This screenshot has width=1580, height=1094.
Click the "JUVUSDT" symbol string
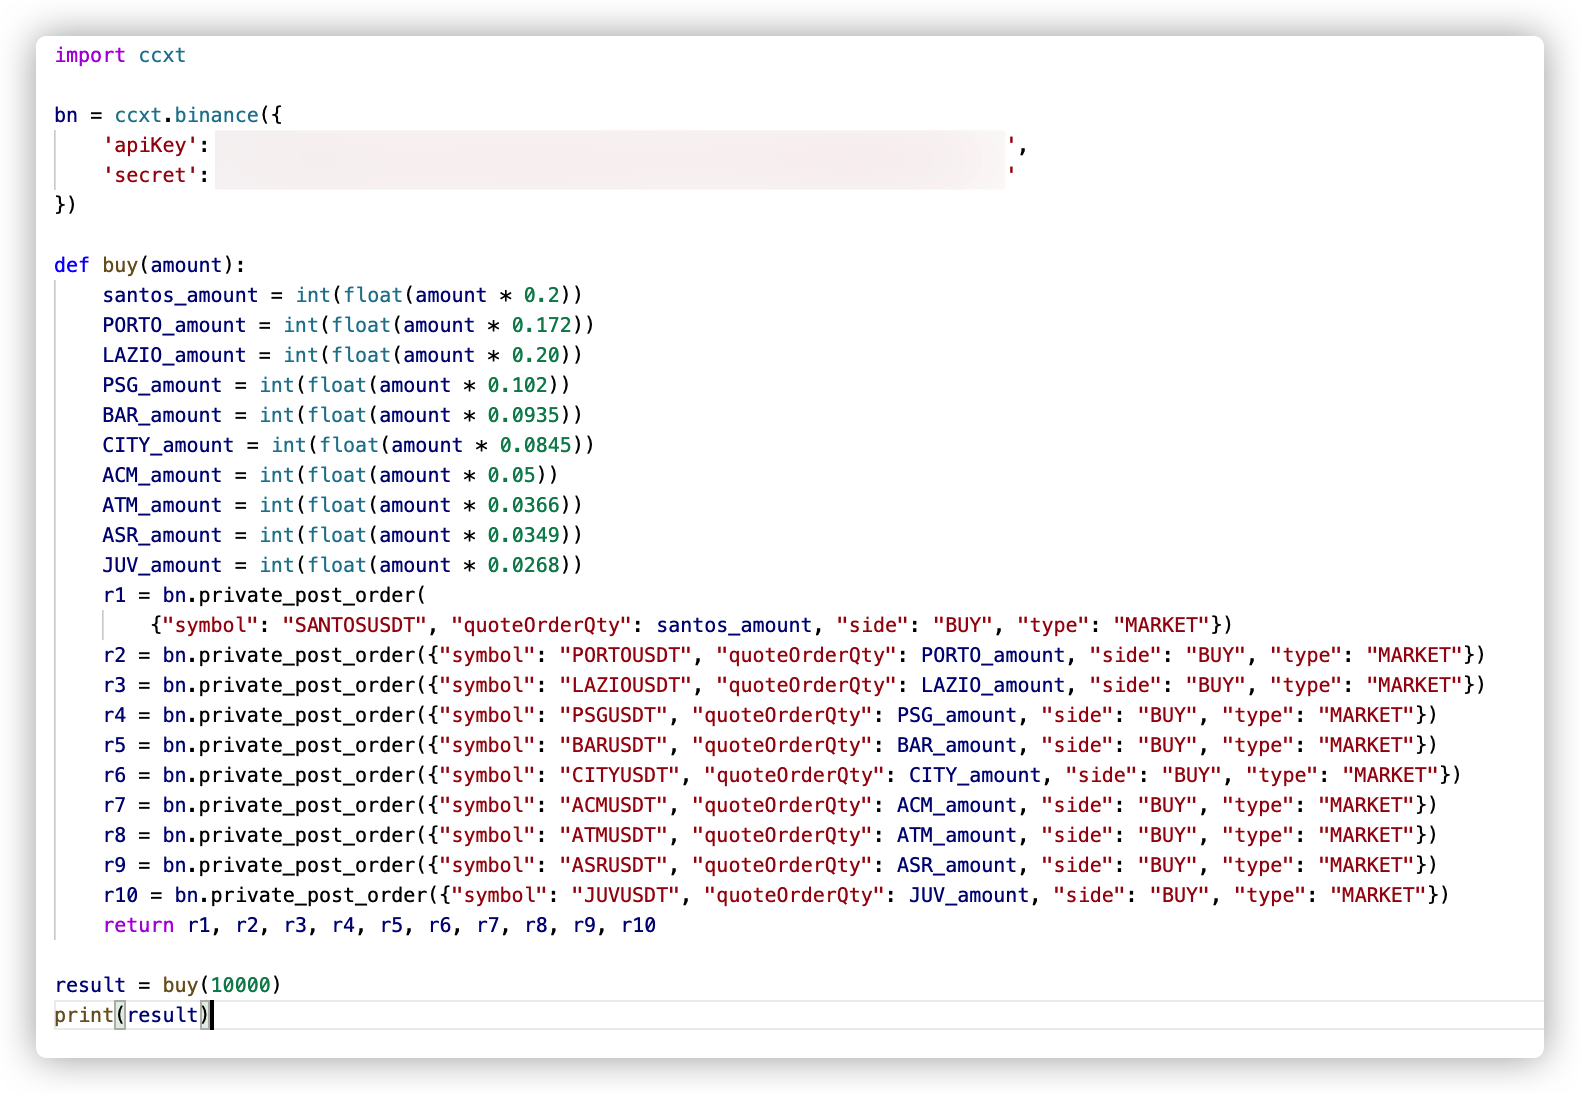pos(626,895)
